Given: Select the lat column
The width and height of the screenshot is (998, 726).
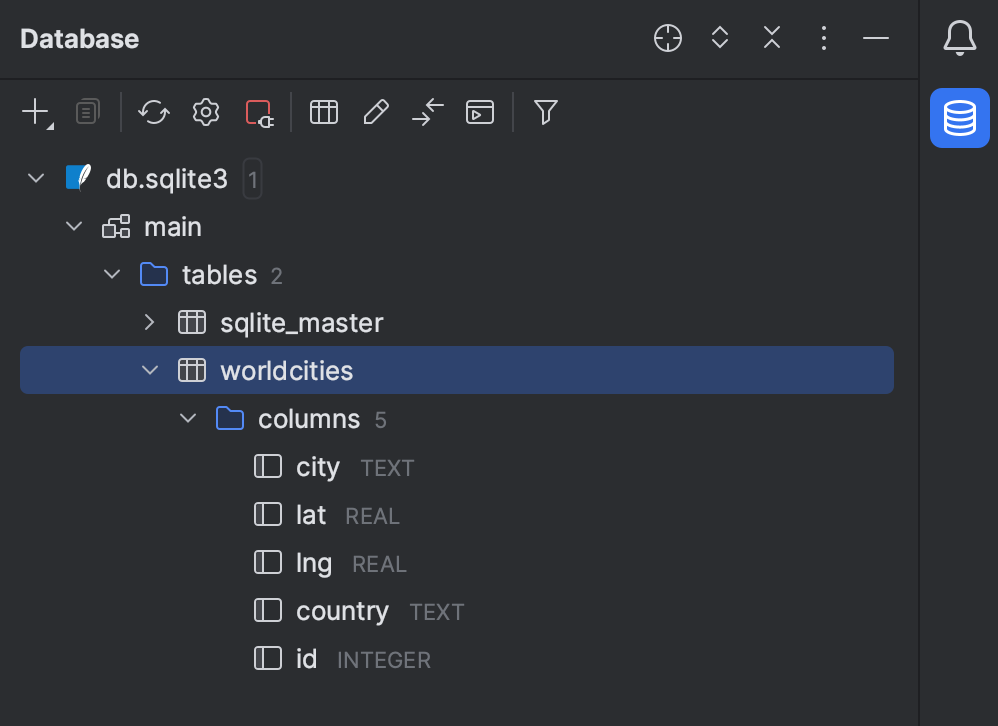Looking at the screenshot, I should tap(308, 514).
